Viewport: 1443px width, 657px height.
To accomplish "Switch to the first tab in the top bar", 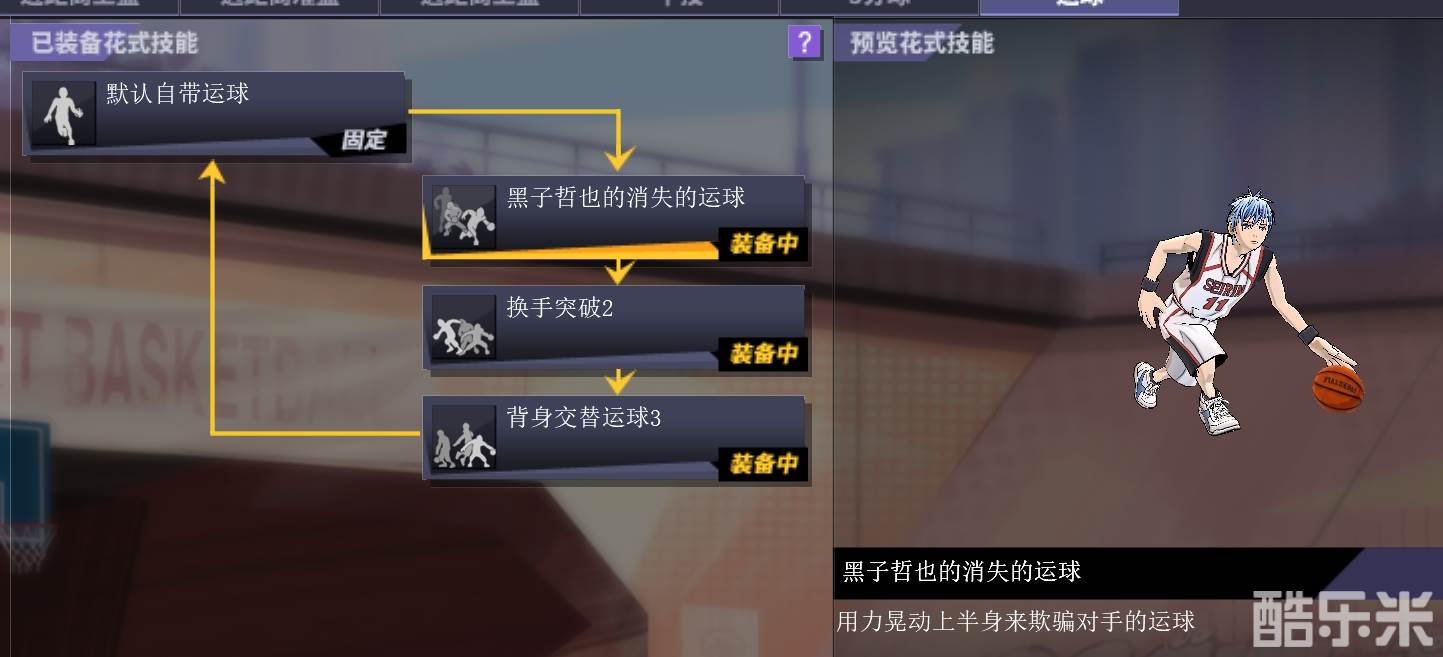I will point(89,7).
